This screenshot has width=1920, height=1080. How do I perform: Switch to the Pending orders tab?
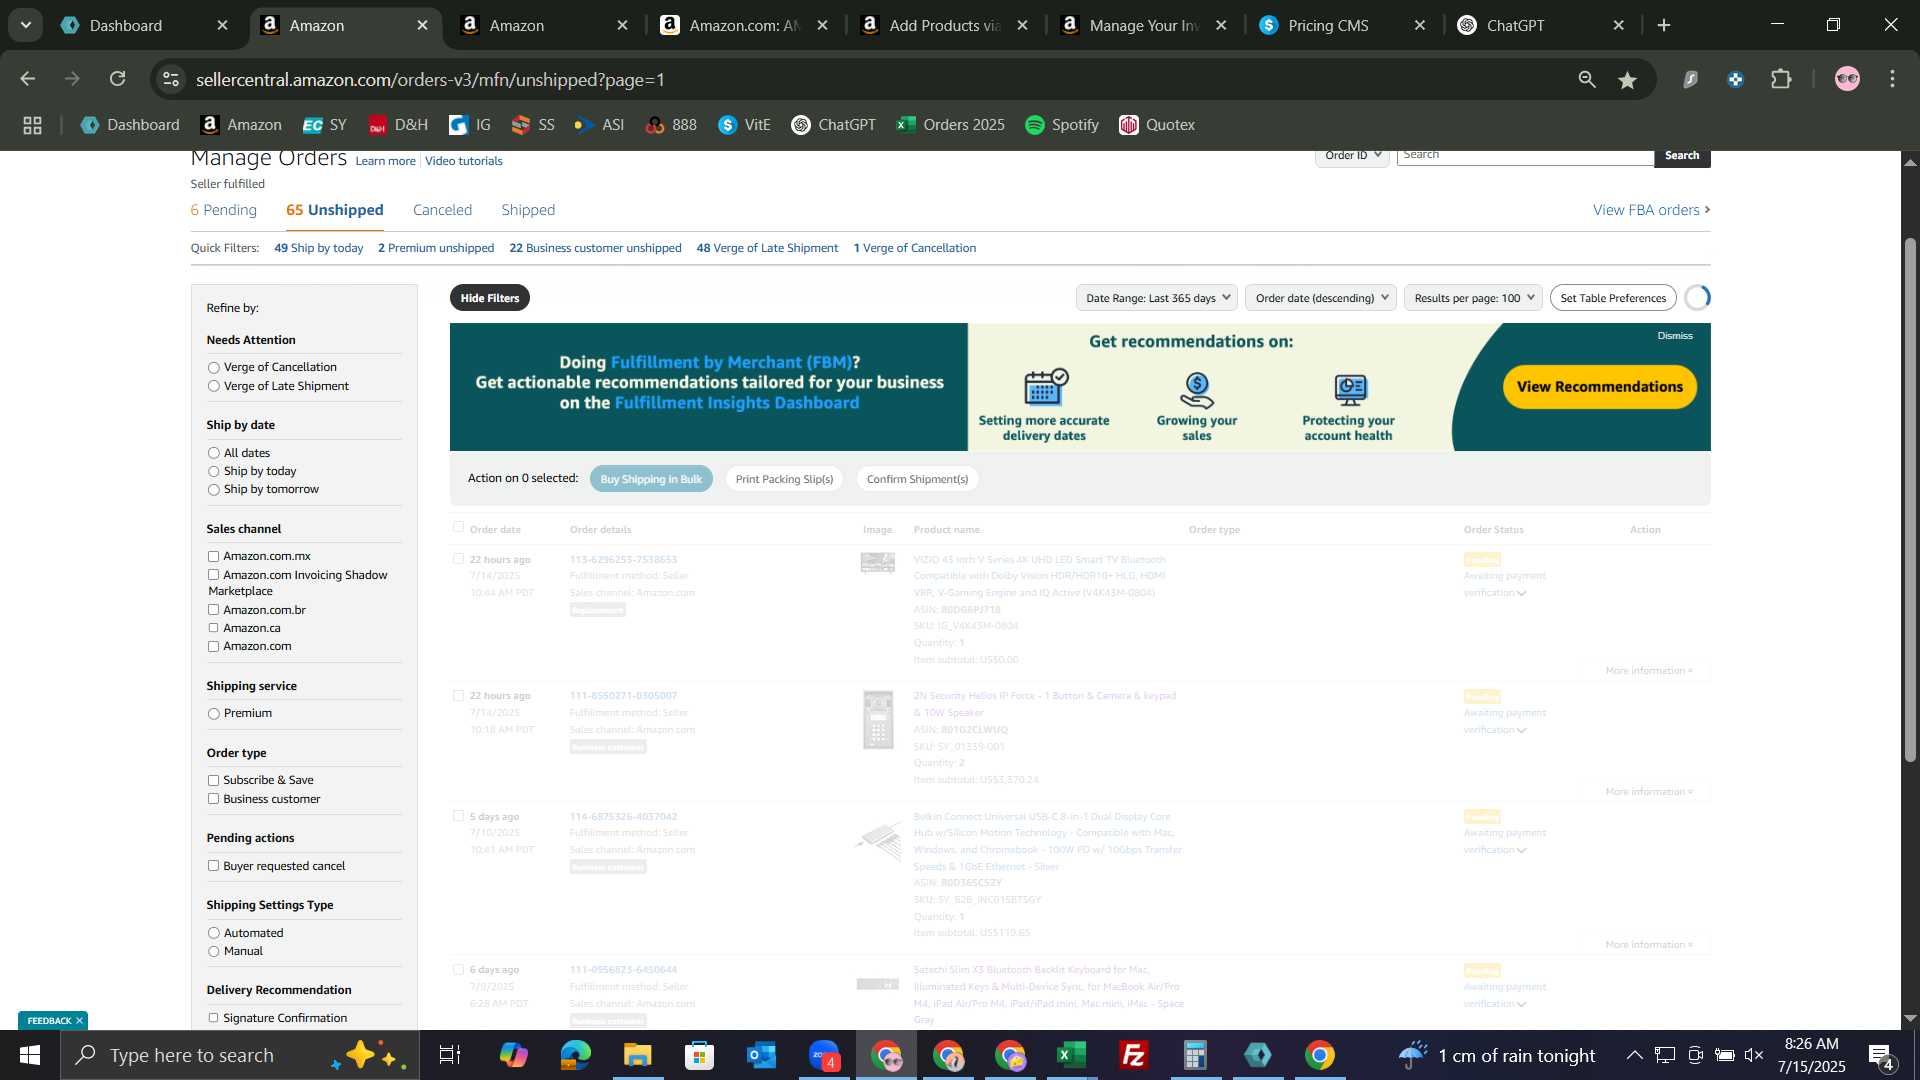point(224,210)
